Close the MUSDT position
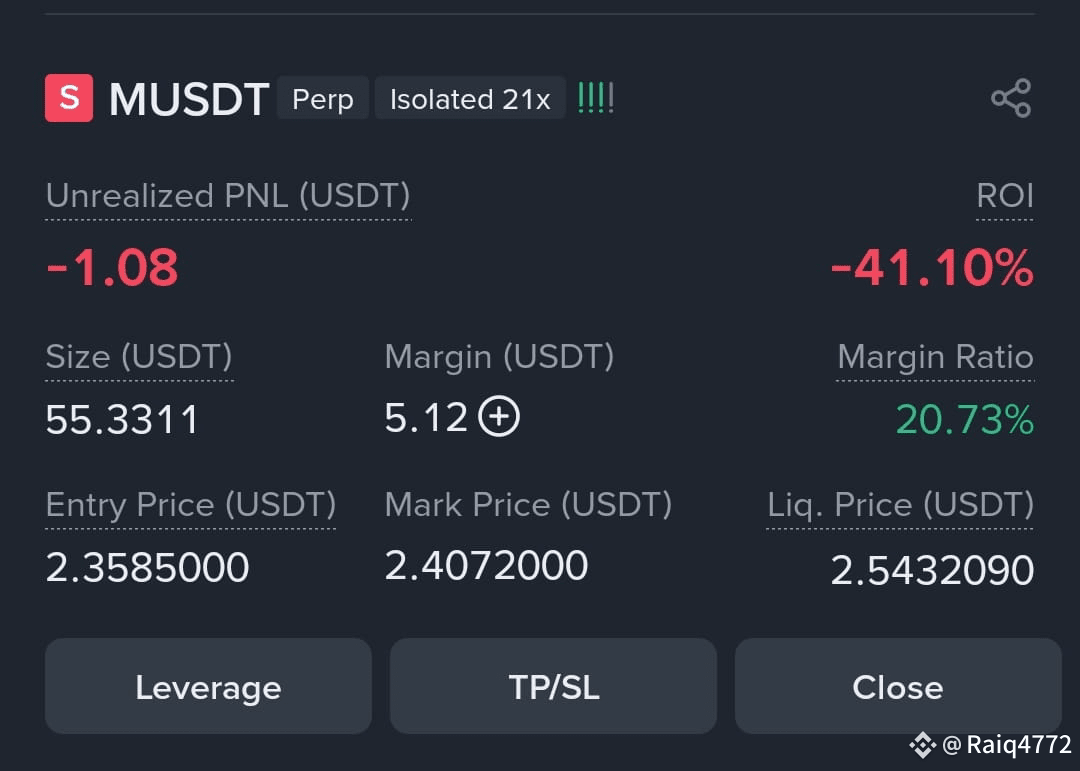This screenshot has width=1080, height=771. point(898,686)
